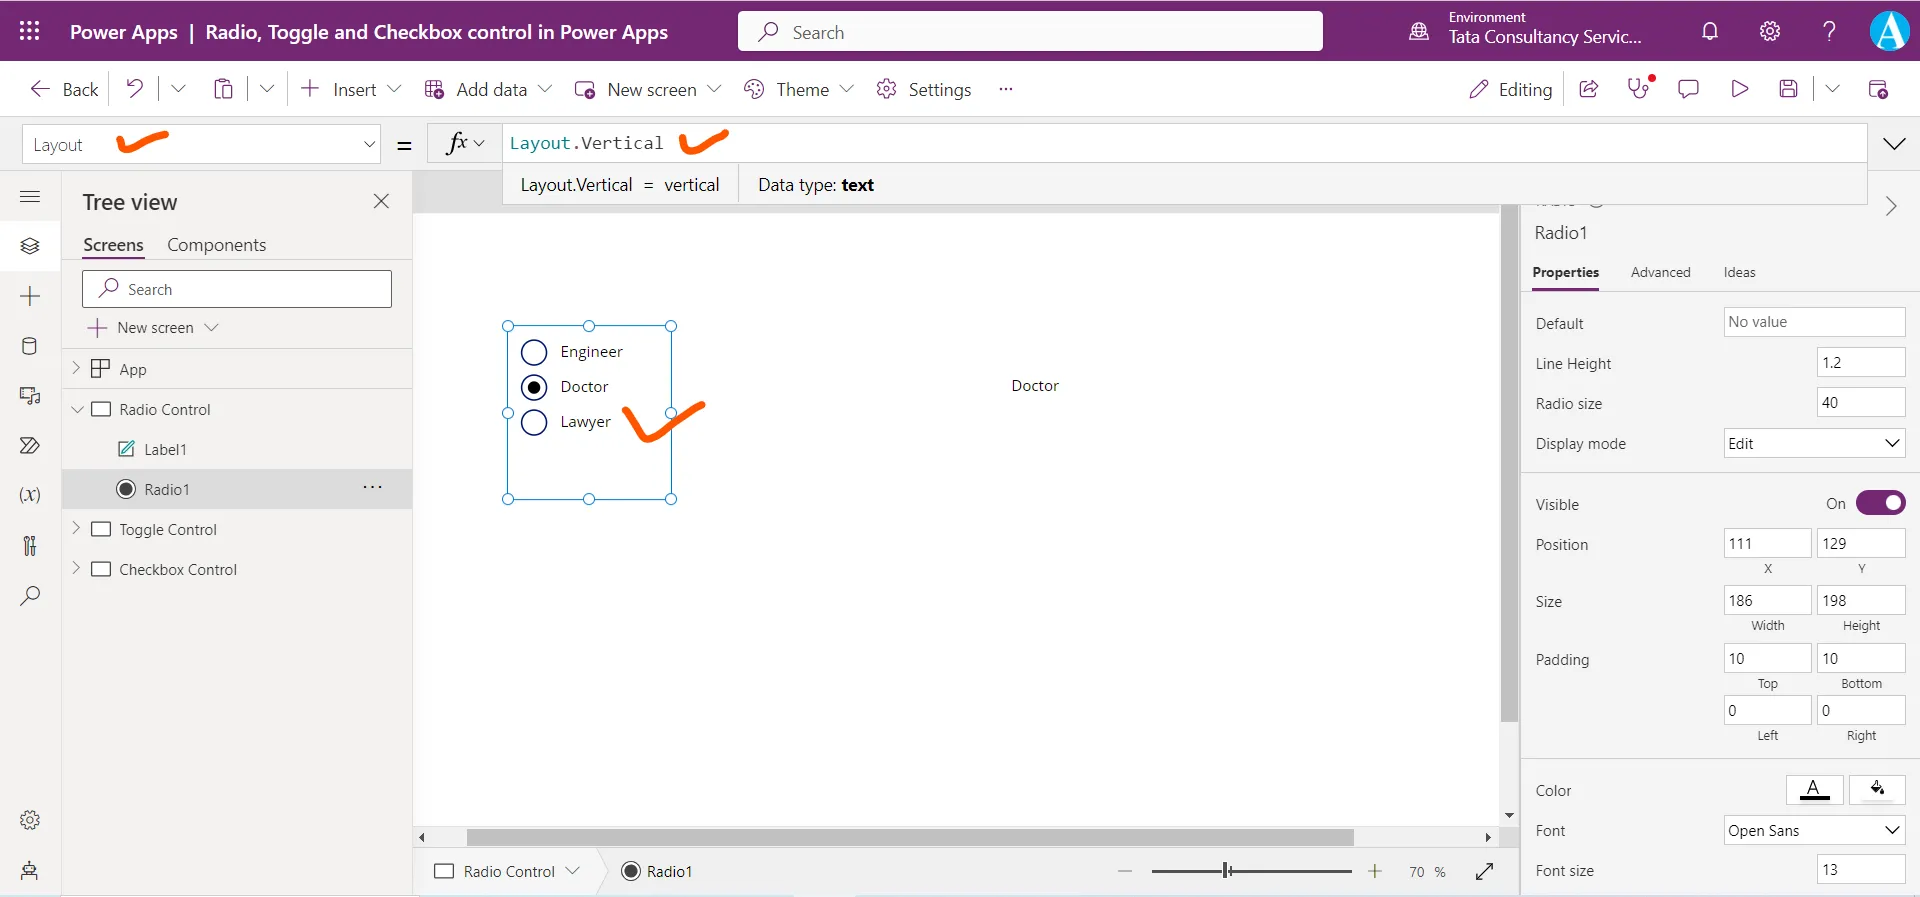
Task: Open the Font dropdown Open Sans
Action: pyautogui.click(x=1814, y=830)
